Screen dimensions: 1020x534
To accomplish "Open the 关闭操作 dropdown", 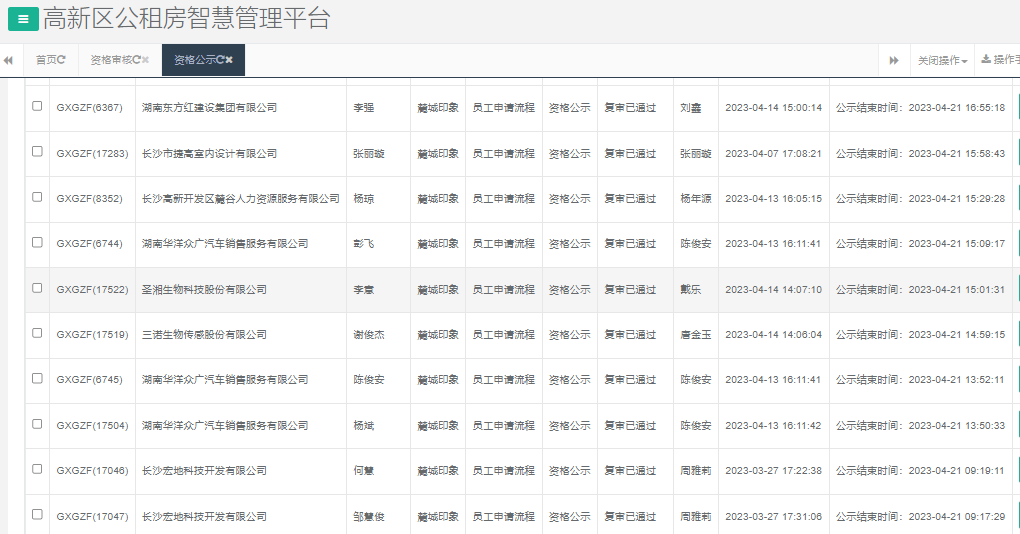I will tap(942, 60).
